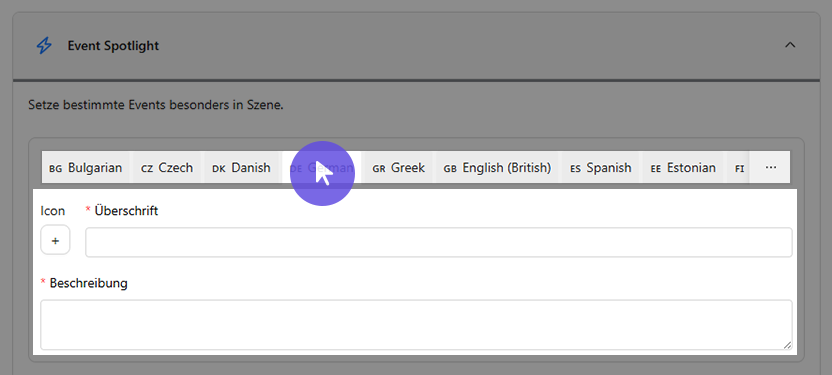This screenshot has width=832, height=375.
Task: Open the English (British) tab
Action: pyautogui.click(x=497, y=168)
